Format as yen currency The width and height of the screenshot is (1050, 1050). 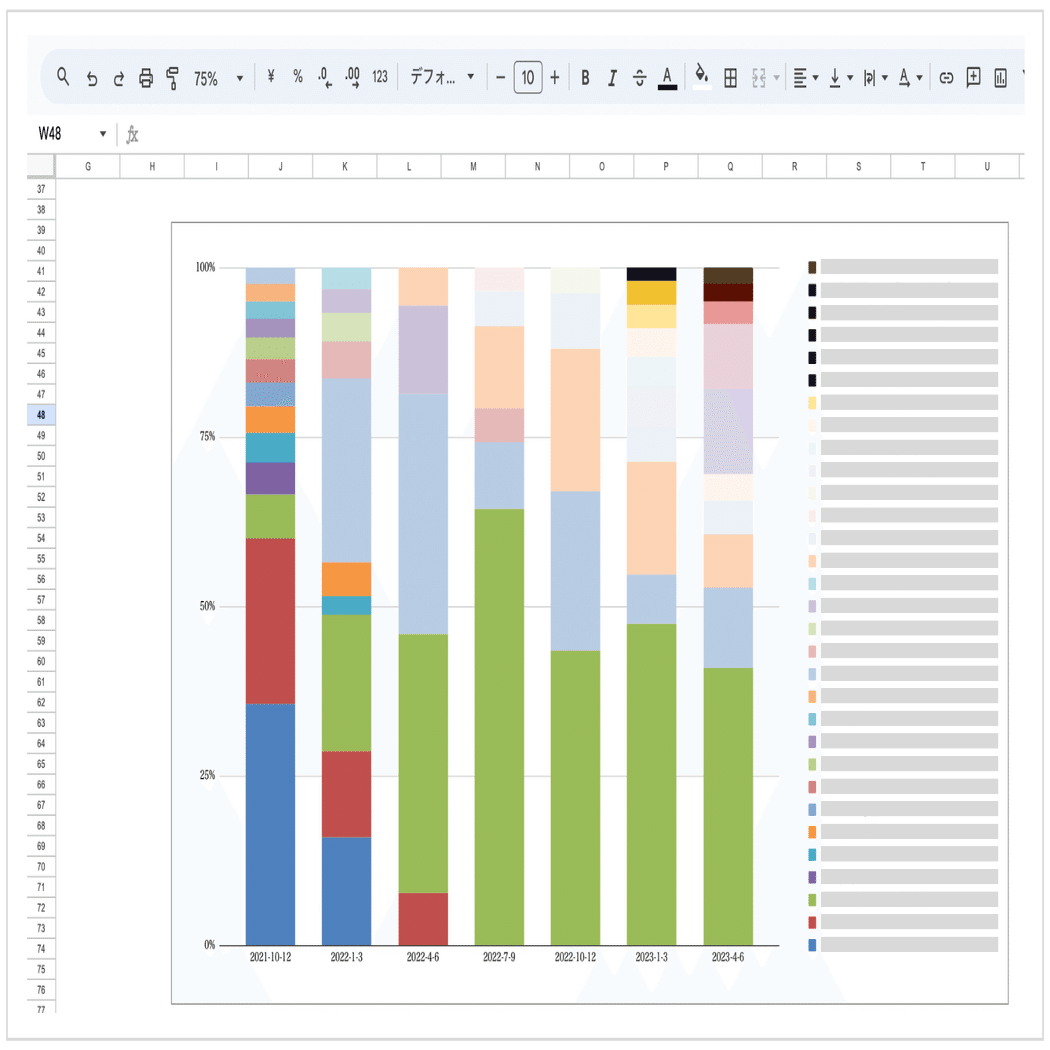pos(271,77)
